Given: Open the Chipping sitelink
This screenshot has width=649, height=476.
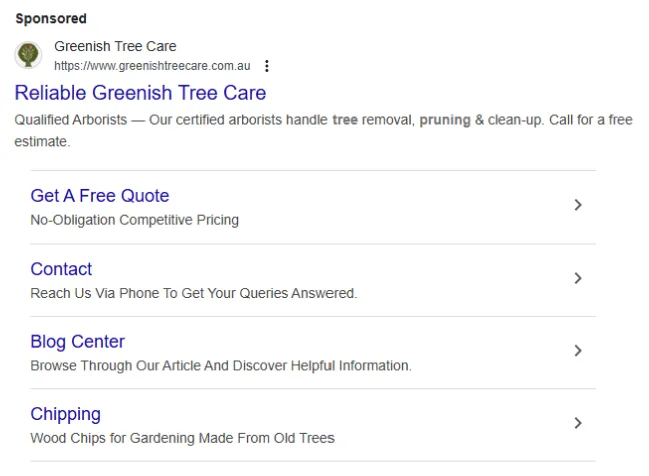Looking at the screenshot, I should coord(65,414).
